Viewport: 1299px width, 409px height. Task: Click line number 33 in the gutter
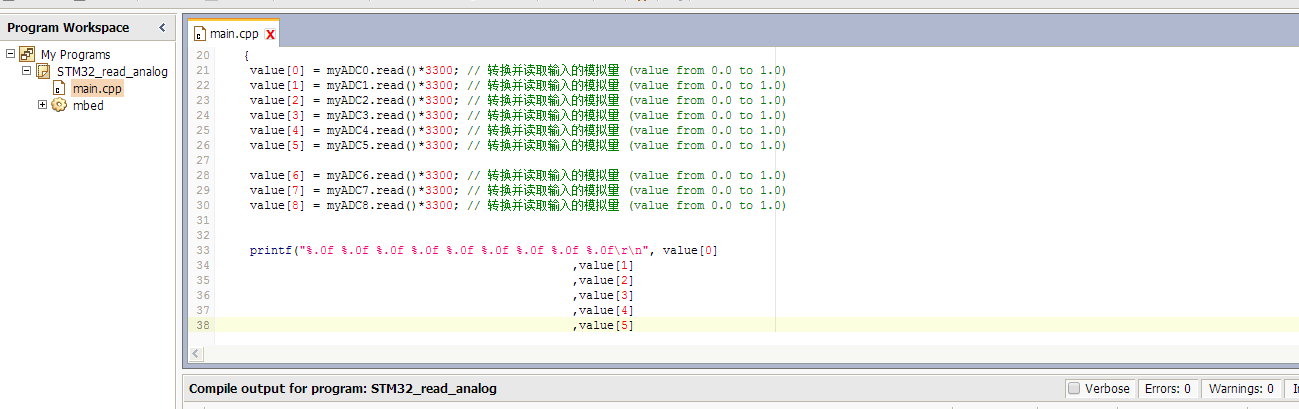(x=203, y=250)
